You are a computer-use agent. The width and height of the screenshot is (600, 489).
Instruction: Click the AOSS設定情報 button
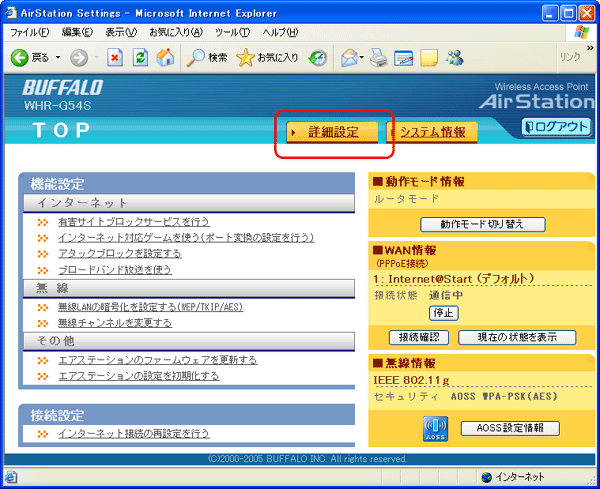510,428
